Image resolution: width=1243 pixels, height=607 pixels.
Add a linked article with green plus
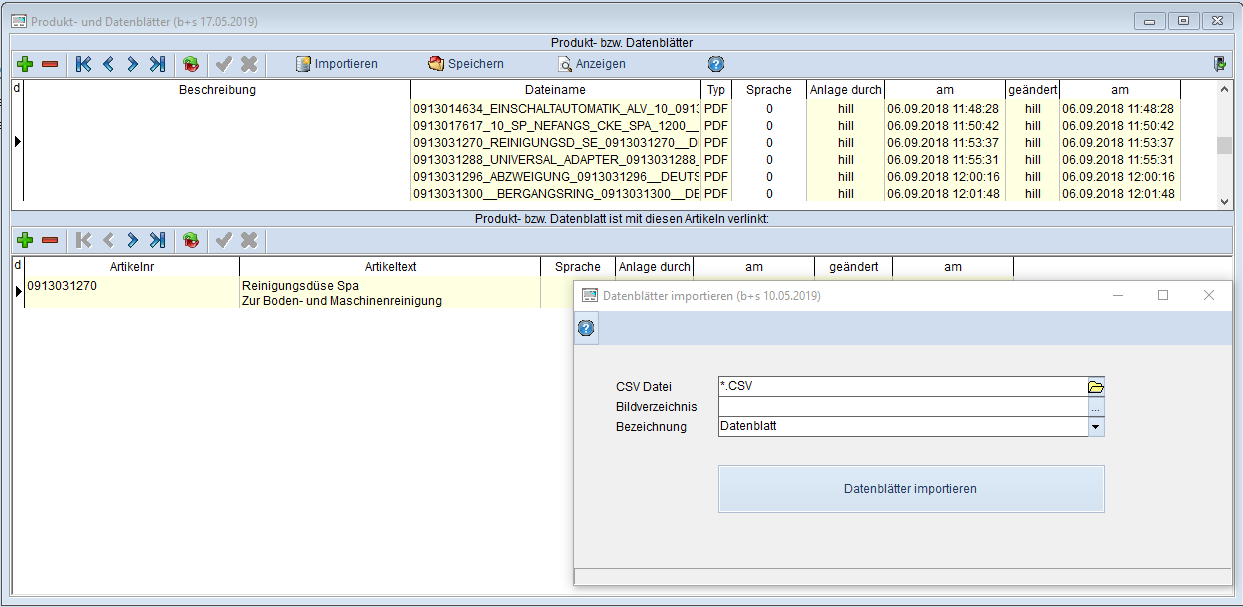point(26,240)
